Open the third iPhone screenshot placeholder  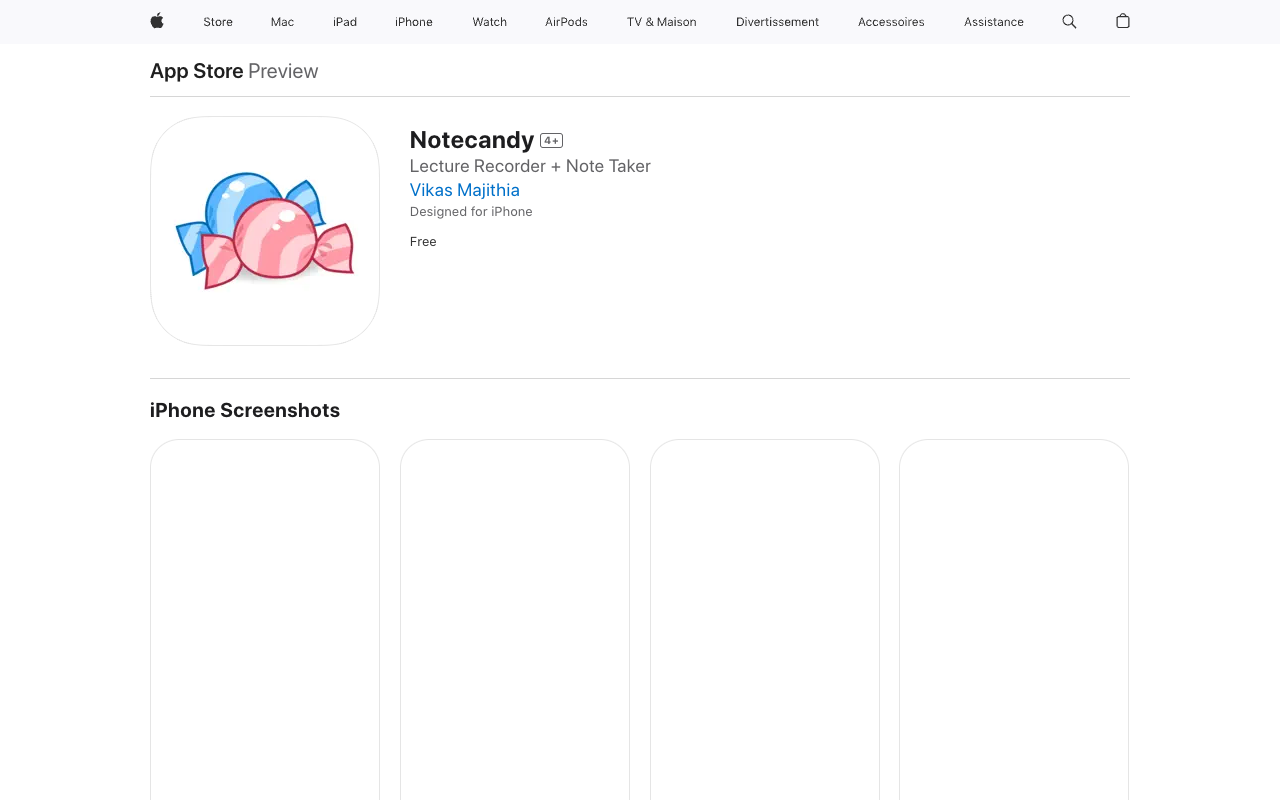pyautogui.click(x=765, y=620)
